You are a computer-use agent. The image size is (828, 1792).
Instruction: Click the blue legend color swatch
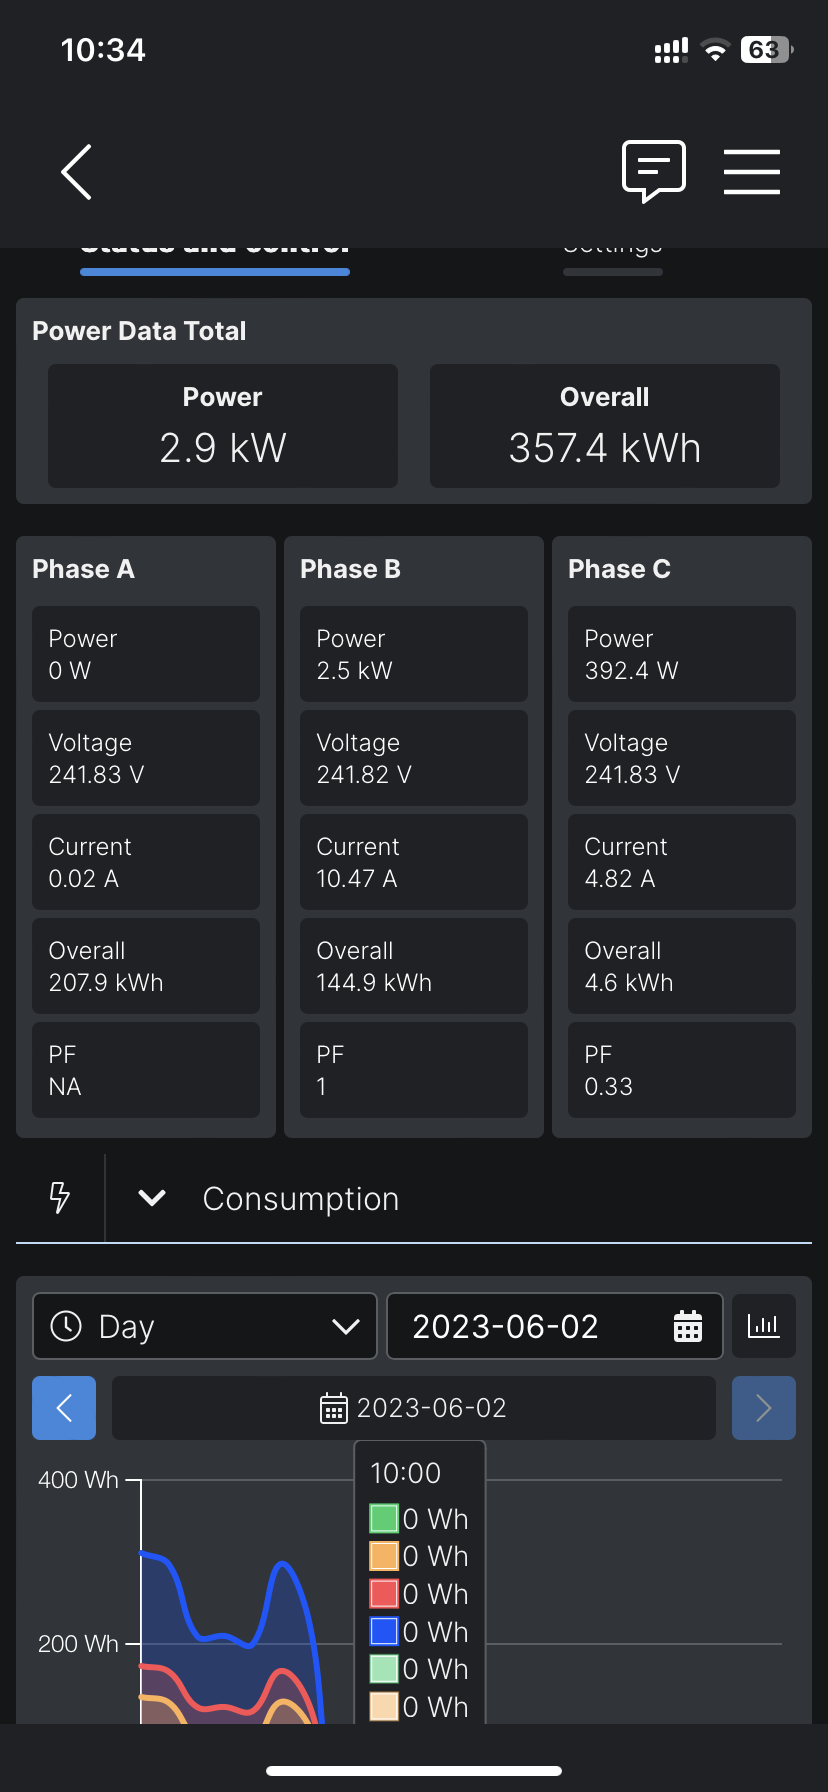(384, 1631)
